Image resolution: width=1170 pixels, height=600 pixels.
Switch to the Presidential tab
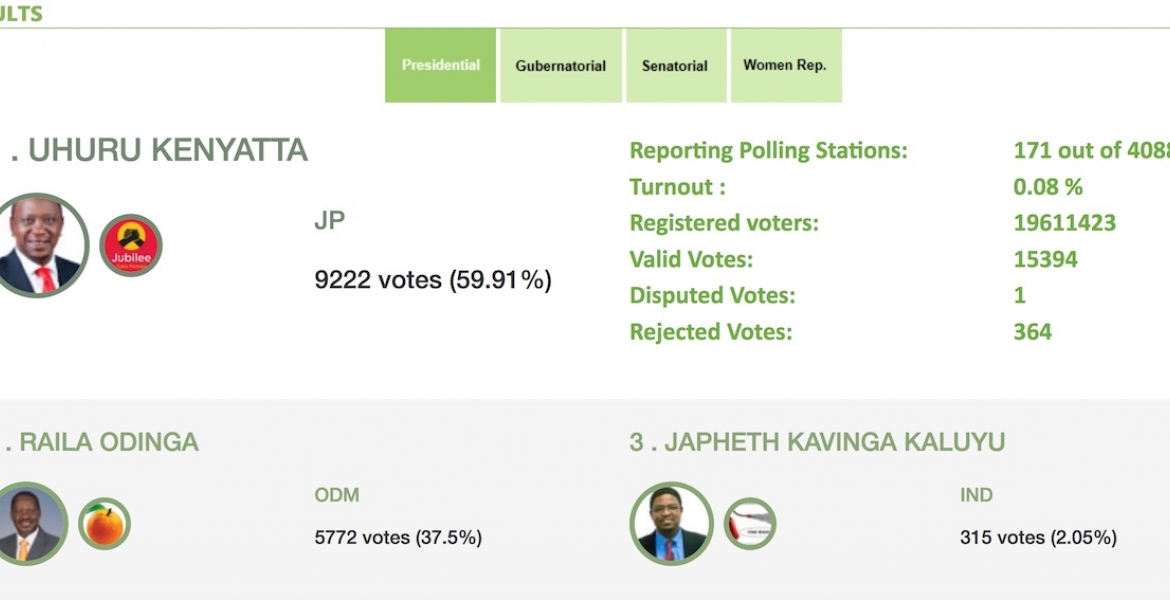pos(439,64)
